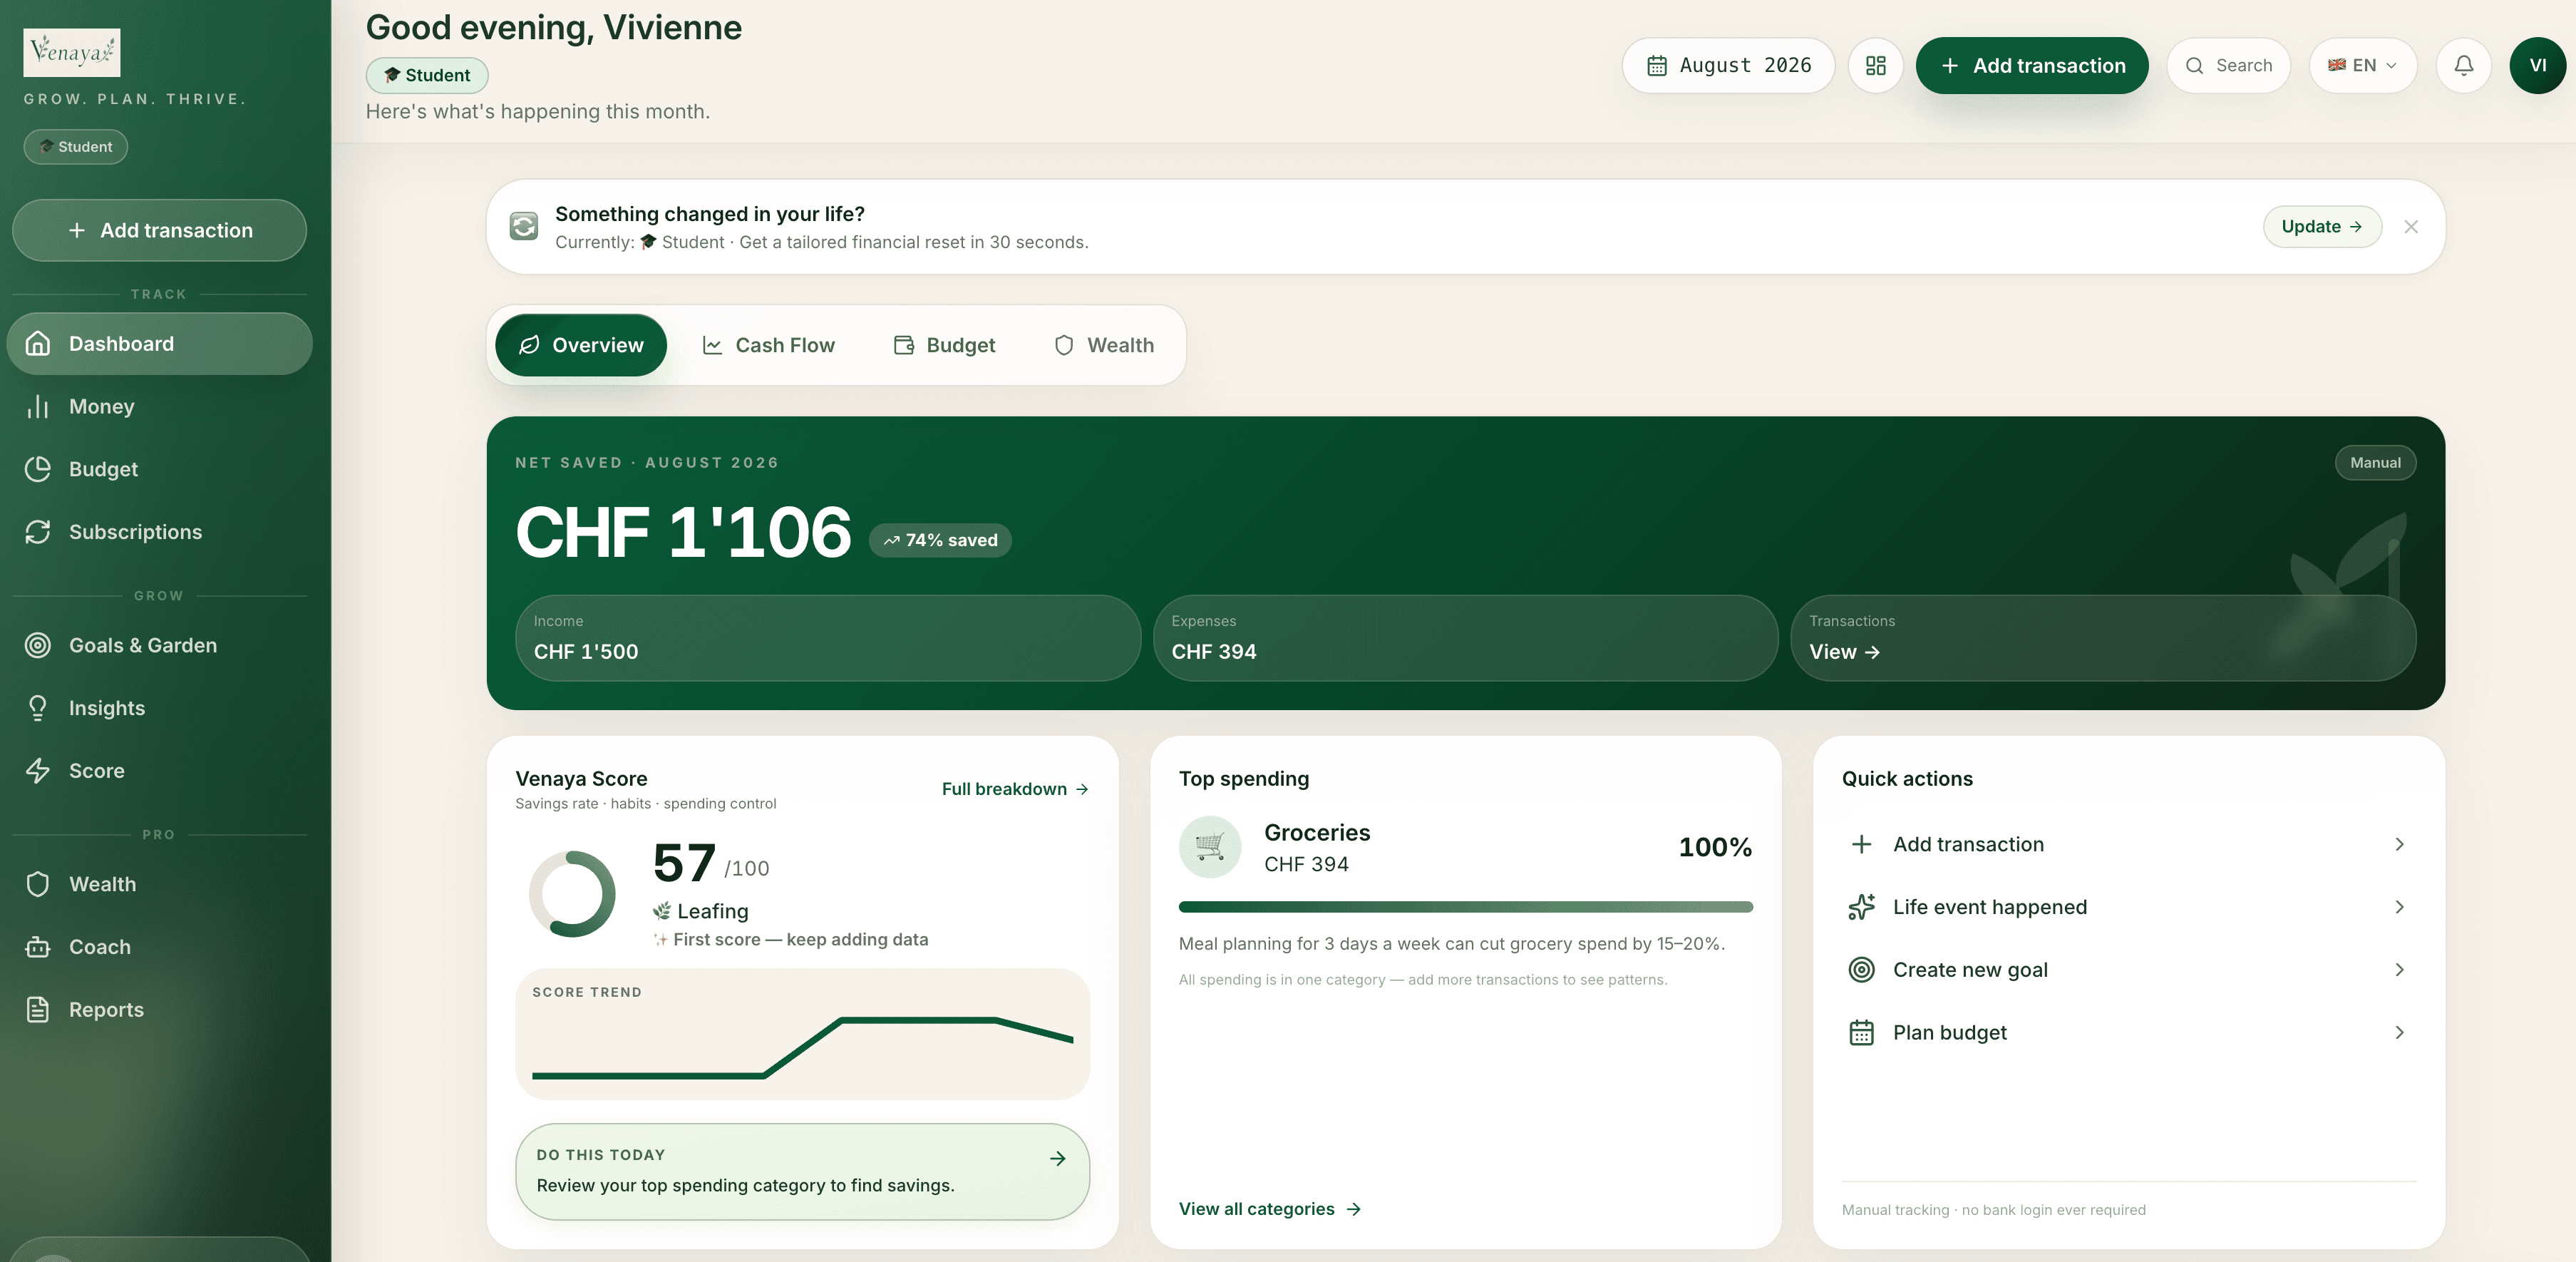Open the August 2026 month picker
Image resolution: width=2576 pixels, height=1262 pixels.
click(x=1728, y=65)
